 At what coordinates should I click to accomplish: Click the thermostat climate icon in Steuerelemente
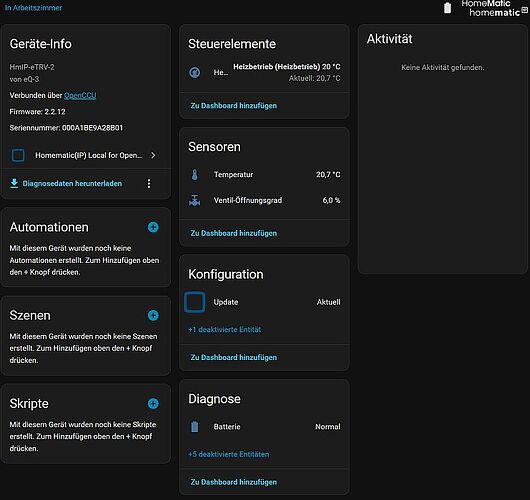[x=195, y=72]
